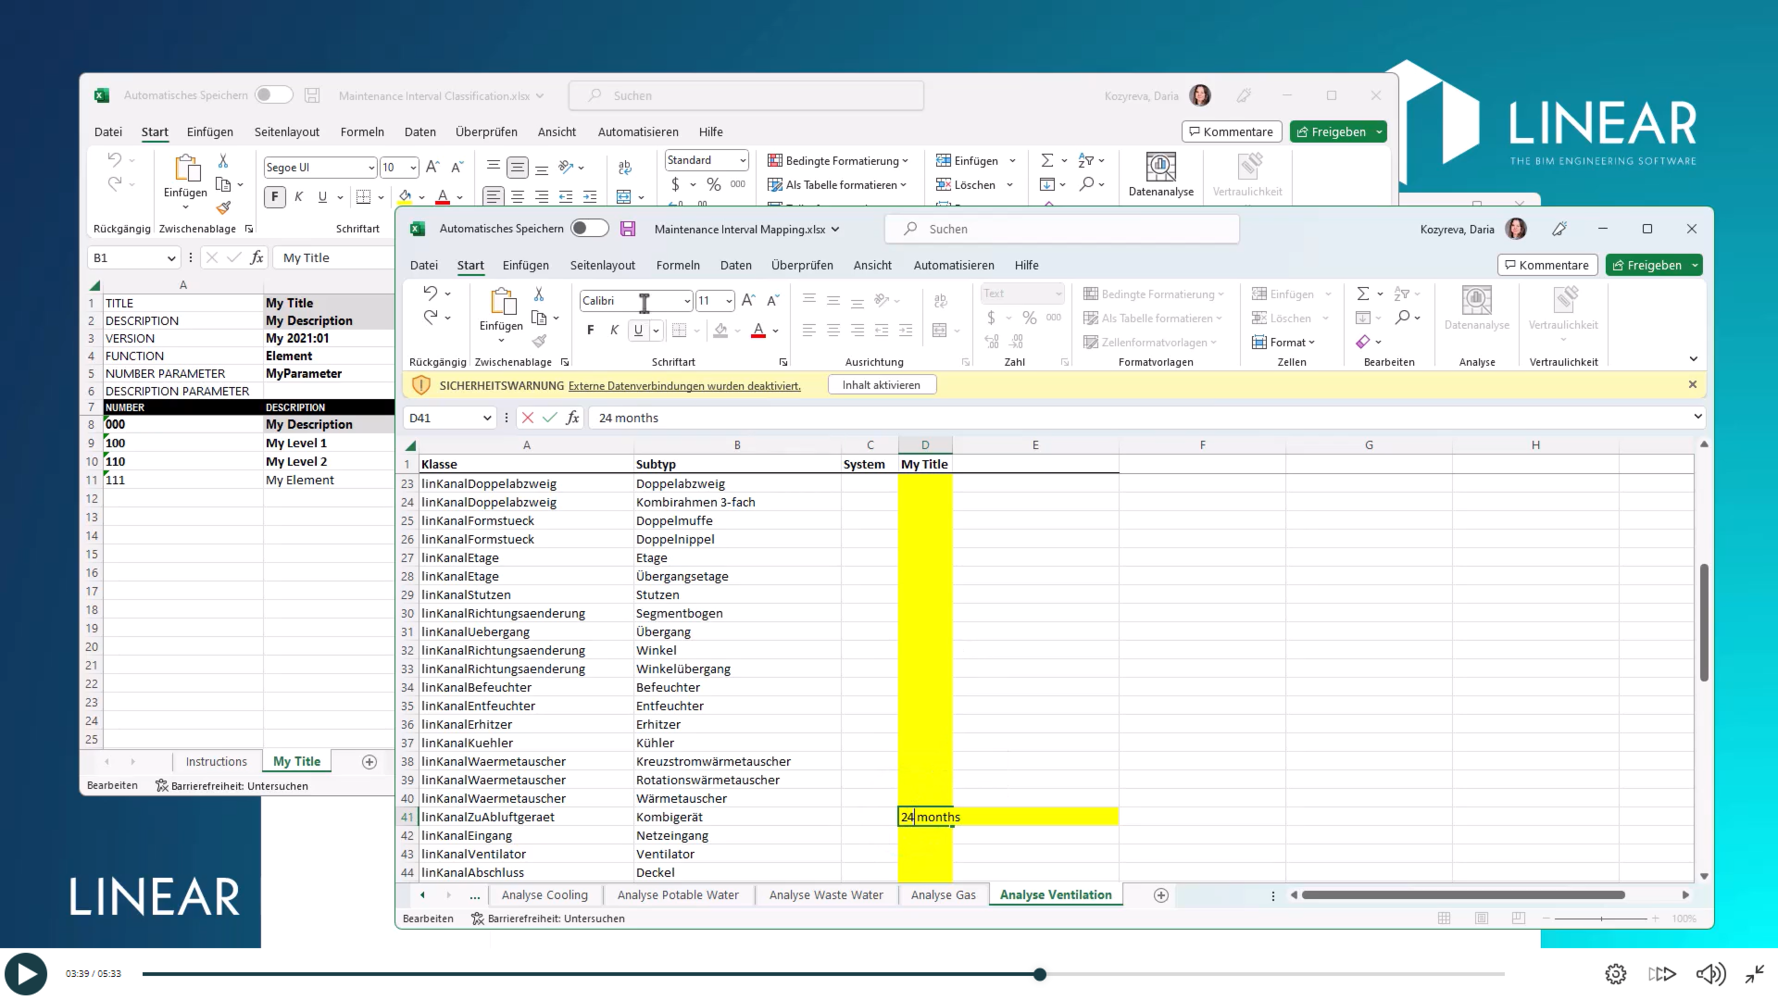Image resolution: width=1778 pixels, height=1000 pixels.
Task: Click the font color A icon
Action: pyautogui.click(x=759, y=330)
